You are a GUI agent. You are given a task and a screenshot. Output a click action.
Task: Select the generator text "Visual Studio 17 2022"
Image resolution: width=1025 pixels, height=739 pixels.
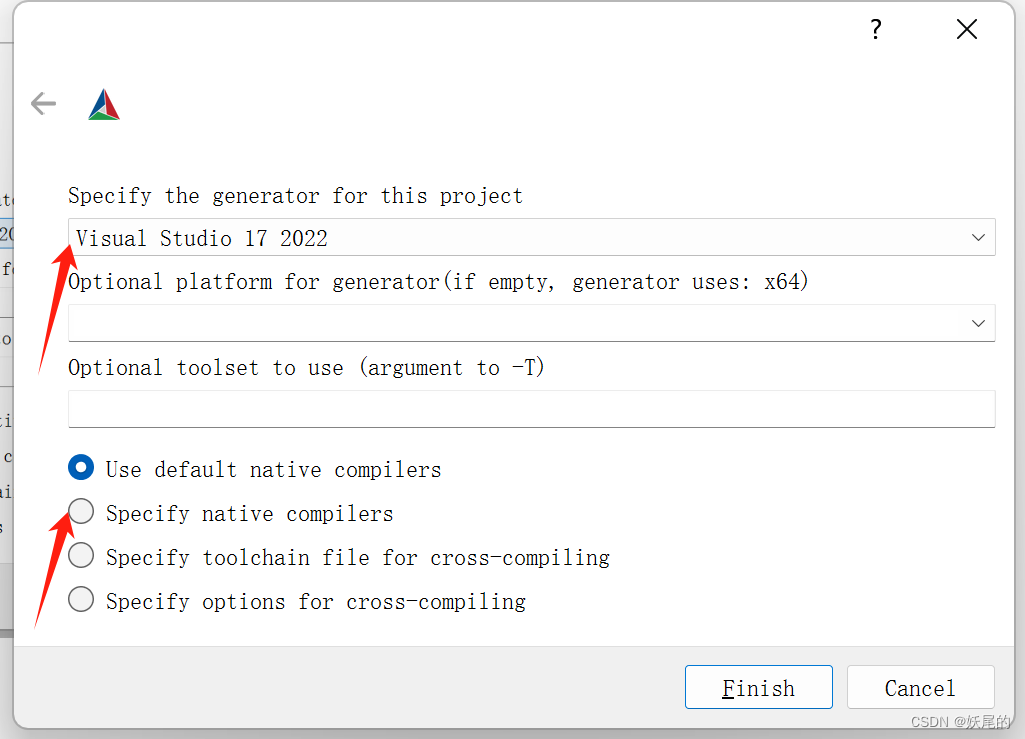200,238
